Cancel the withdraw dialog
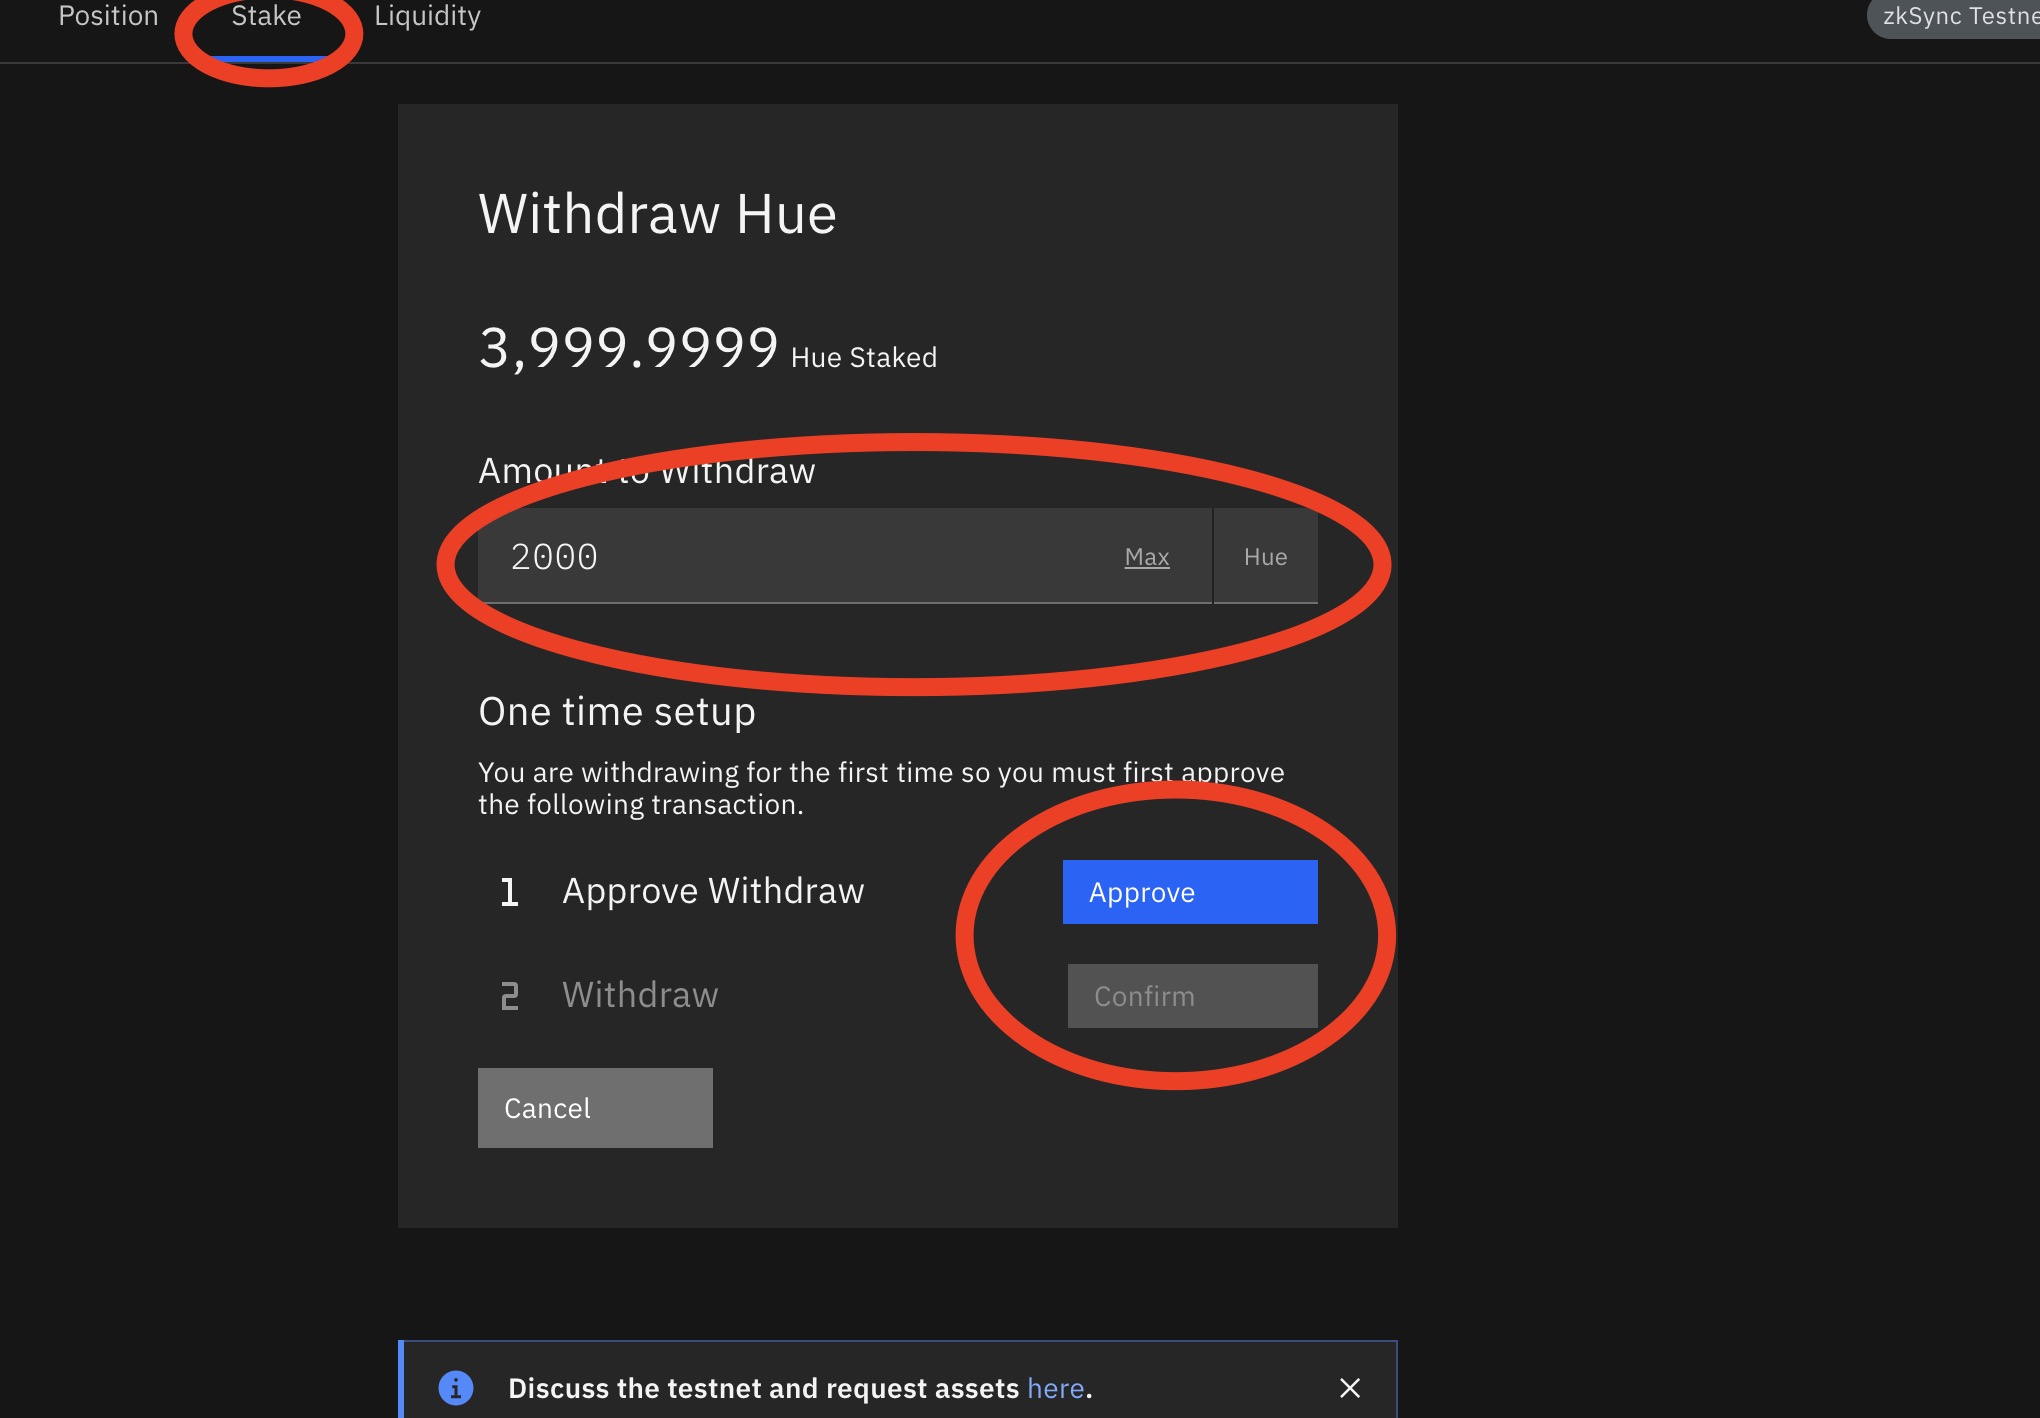The width and height of the screenshot is (2040, 1418). pos(595,1108)
